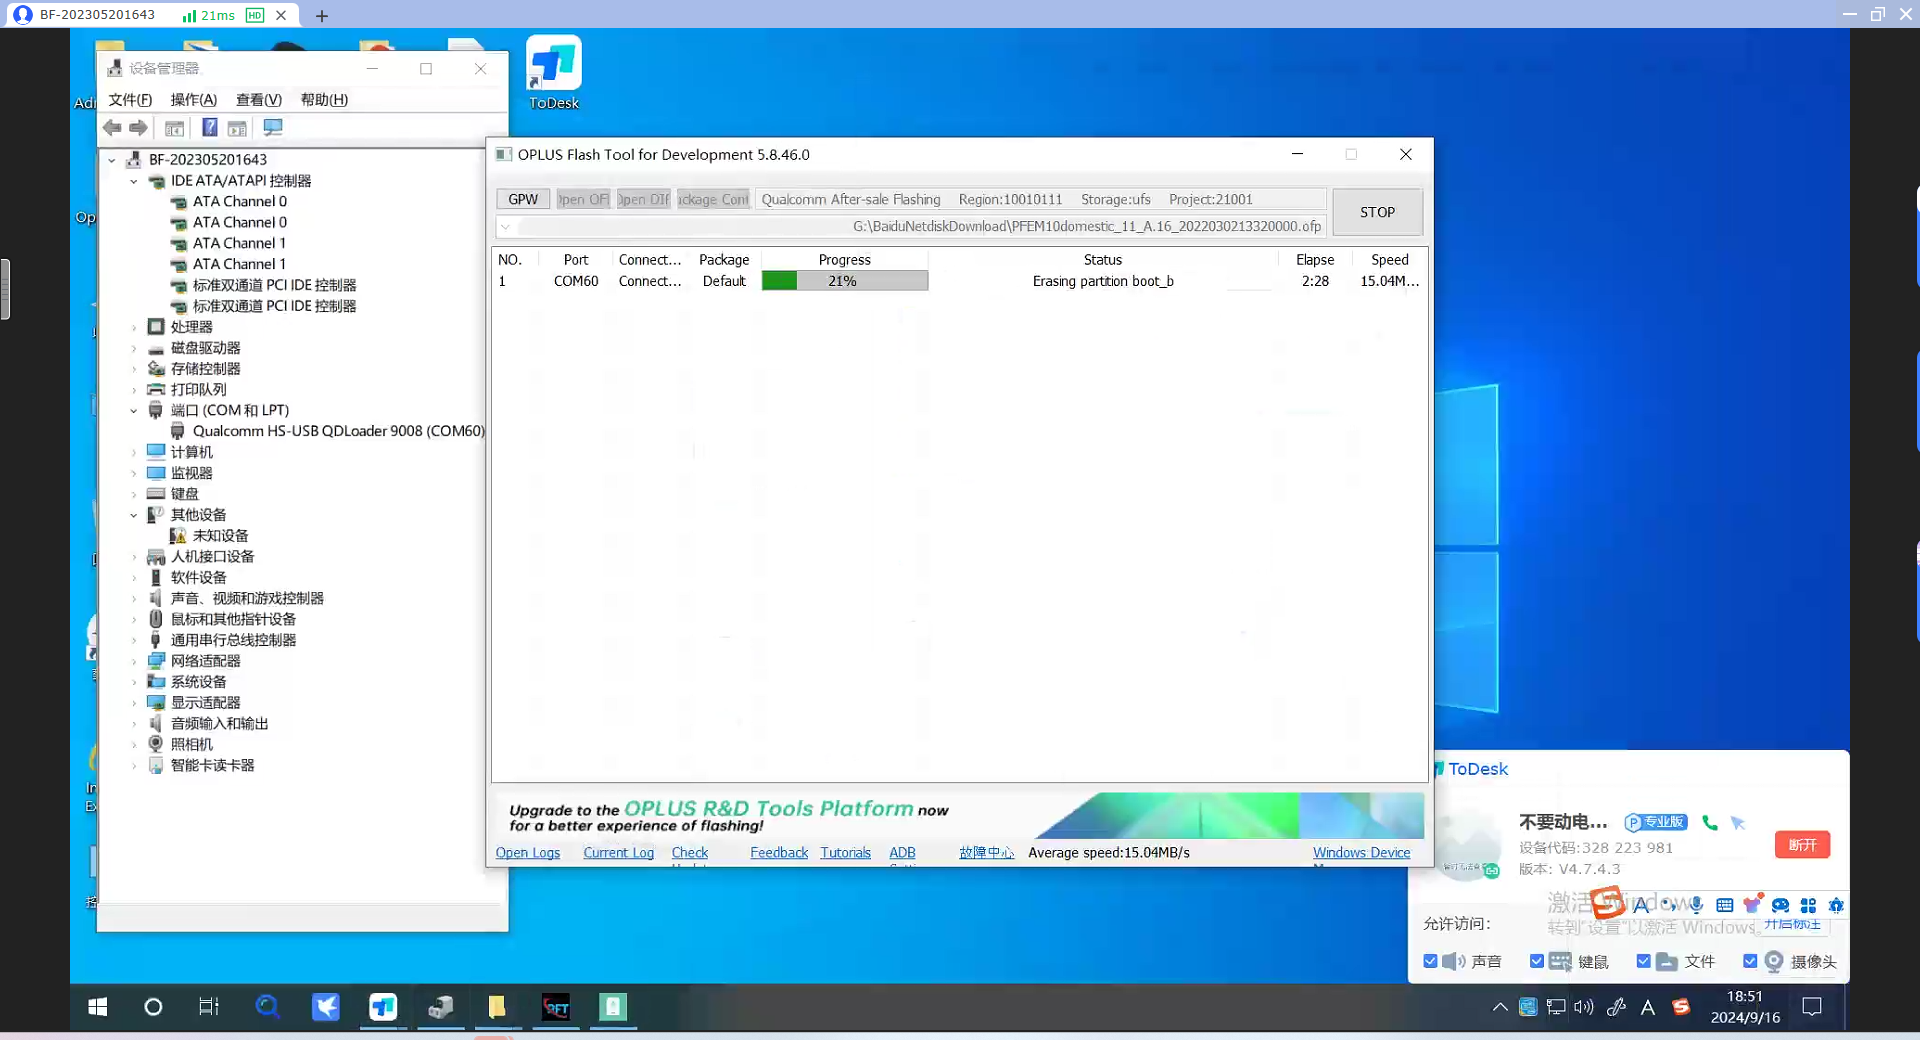The width and height of the screenshot is (1920, 1040).
Task: Open the notification center on the taskbar
Action: point(1812,1007)
